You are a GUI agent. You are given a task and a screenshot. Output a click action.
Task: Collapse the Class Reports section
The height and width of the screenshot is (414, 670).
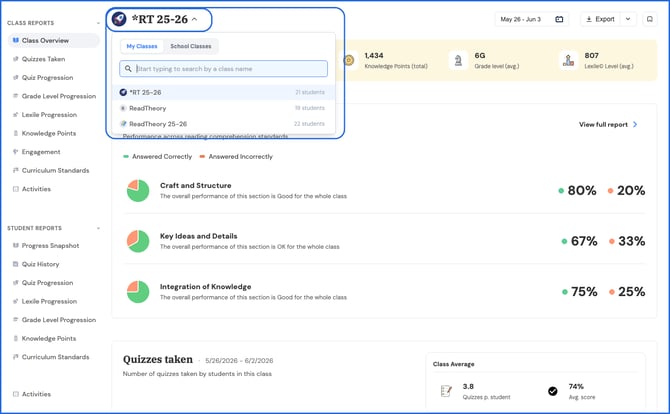(x=98, y=23)
